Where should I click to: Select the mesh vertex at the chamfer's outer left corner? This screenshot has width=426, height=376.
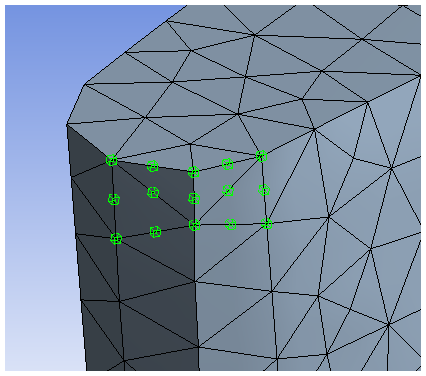[x=67, y=125]
